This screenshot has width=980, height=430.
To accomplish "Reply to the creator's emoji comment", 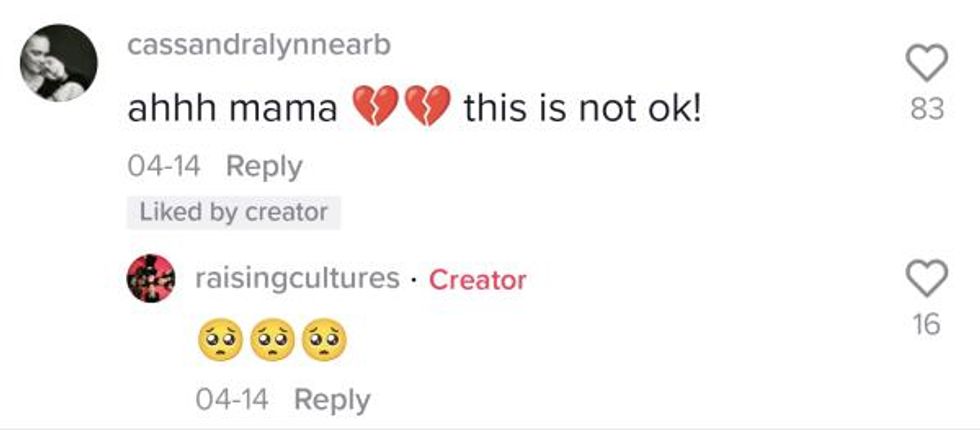I will click(x=332, y=400).
